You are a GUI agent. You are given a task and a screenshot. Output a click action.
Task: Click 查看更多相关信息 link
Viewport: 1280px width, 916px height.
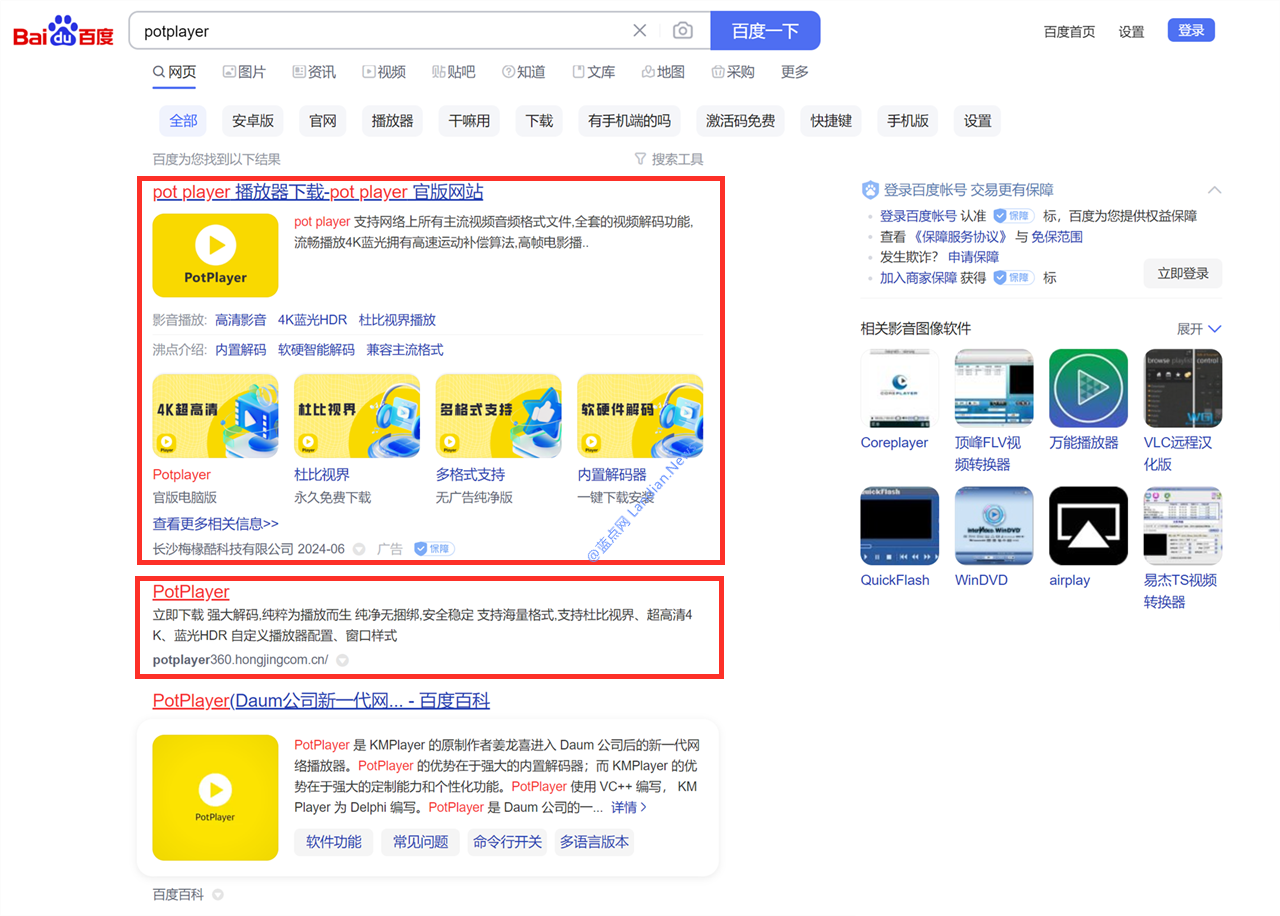[x=216, y=523]
